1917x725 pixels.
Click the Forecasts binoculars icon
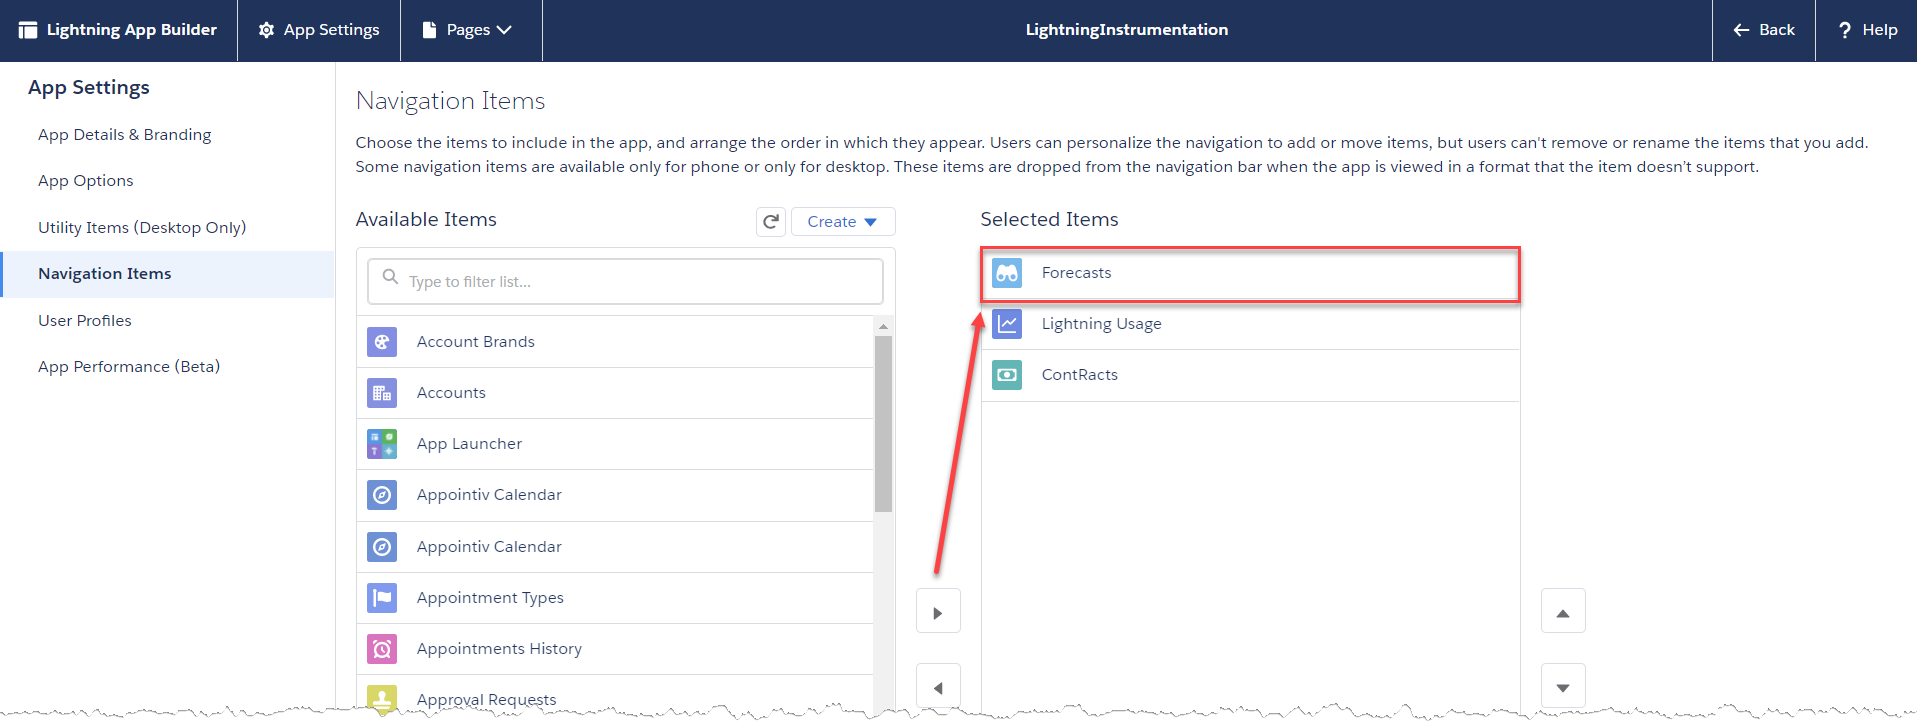click(x=1007, y=273)
